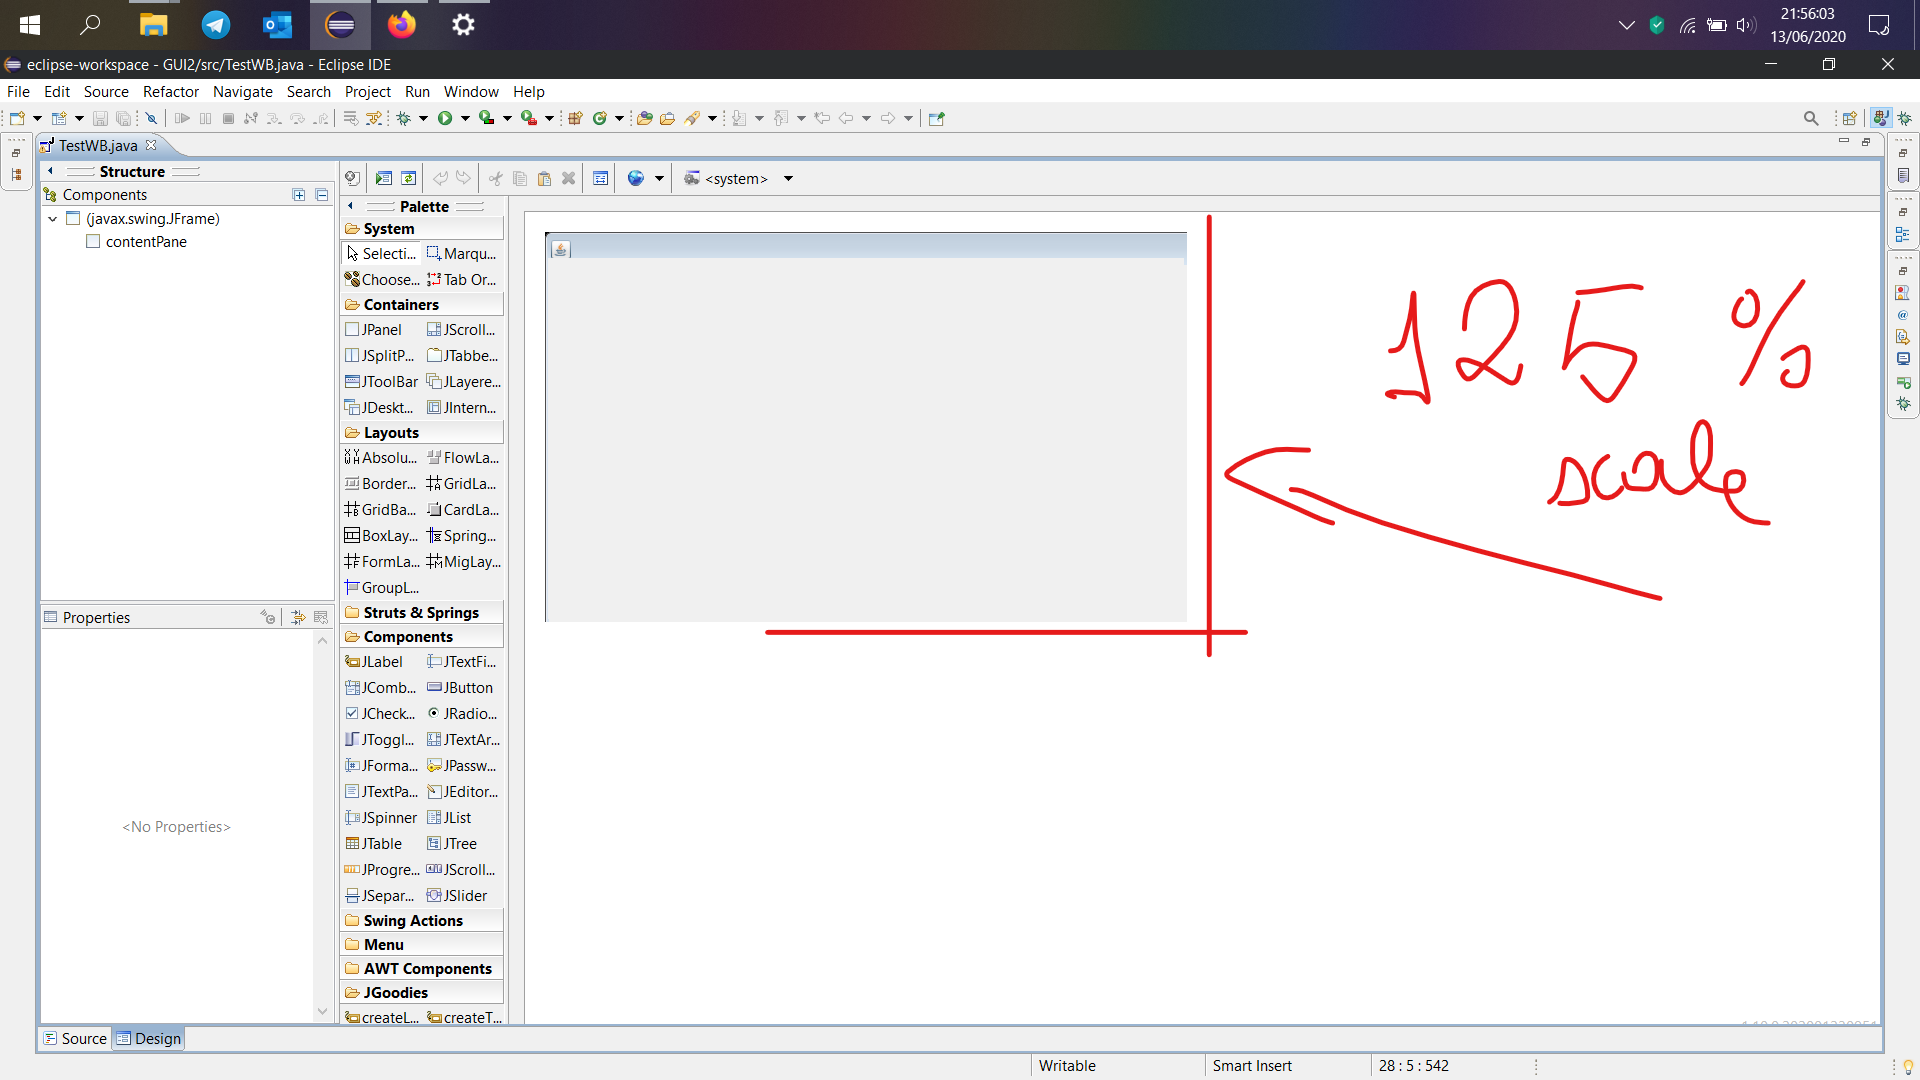Select the JRadioButton palette item
The width and height of the screenshot is (1920, 1080).
463,714
